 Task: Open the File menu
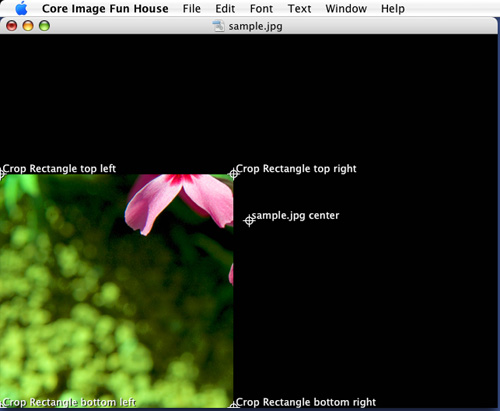coord(192,9)
